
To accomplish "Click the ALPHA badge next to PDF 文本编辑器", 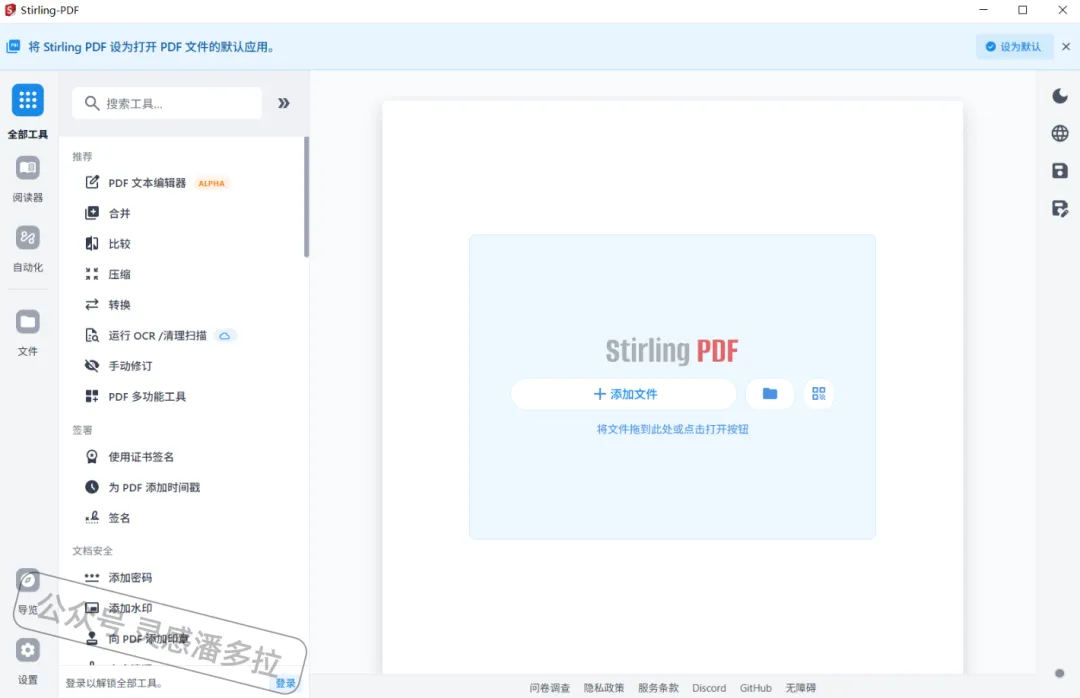I will click(211, 183).
